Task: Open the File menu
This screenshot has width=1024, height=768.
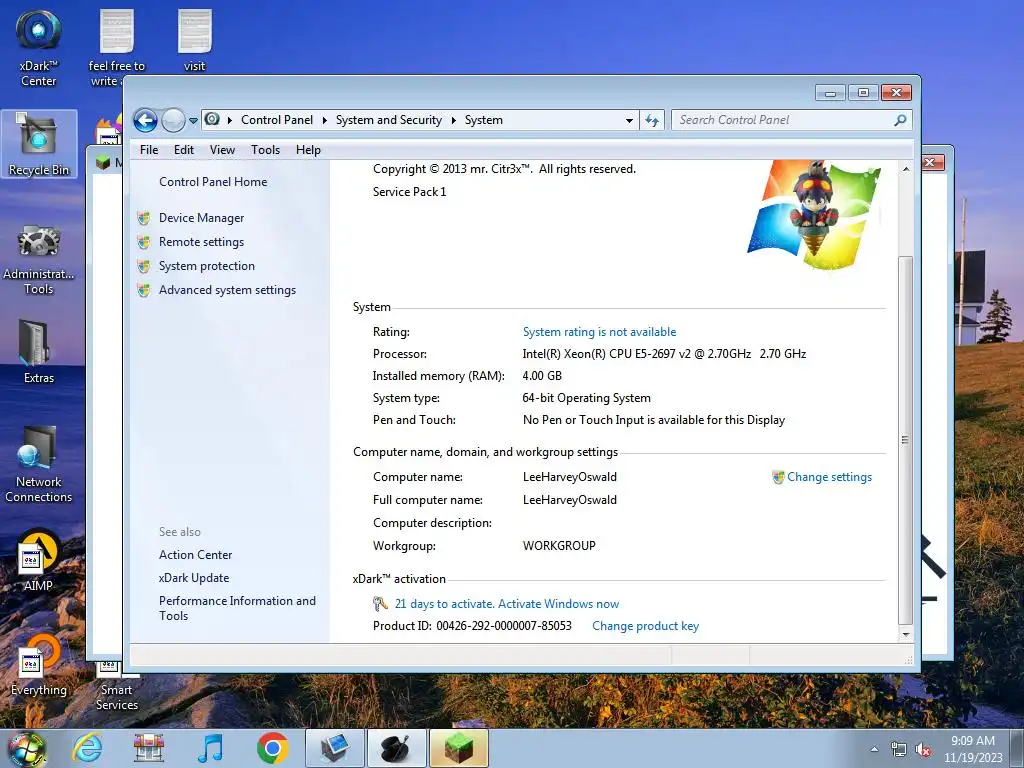Action: 149,150
